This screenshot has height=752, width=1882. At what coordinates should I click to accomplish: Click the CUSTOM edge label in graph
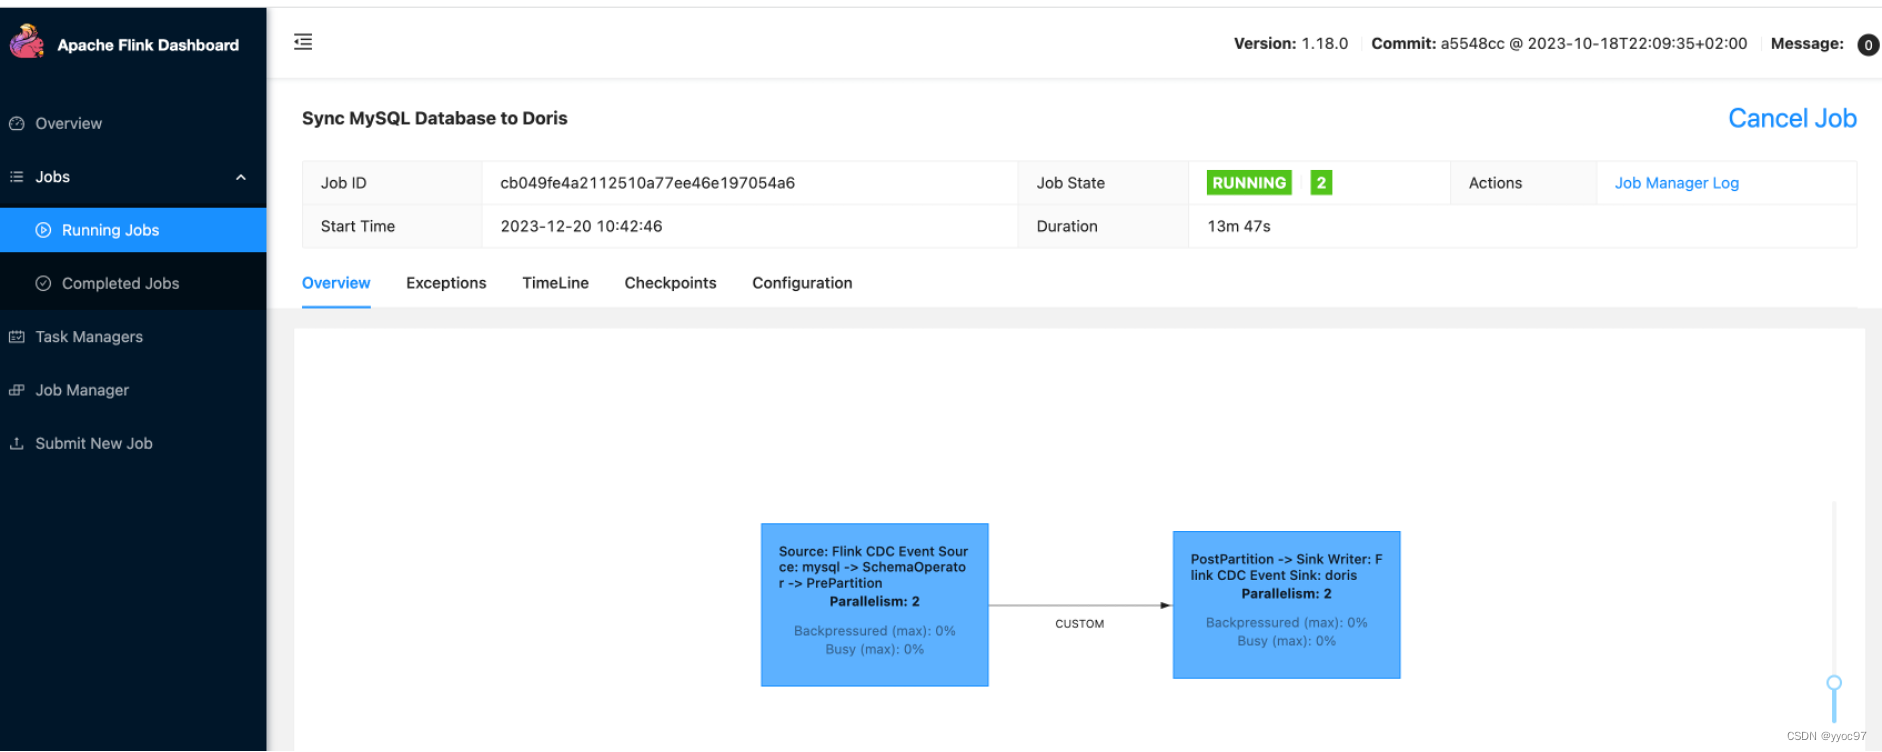pos(1079,624)
